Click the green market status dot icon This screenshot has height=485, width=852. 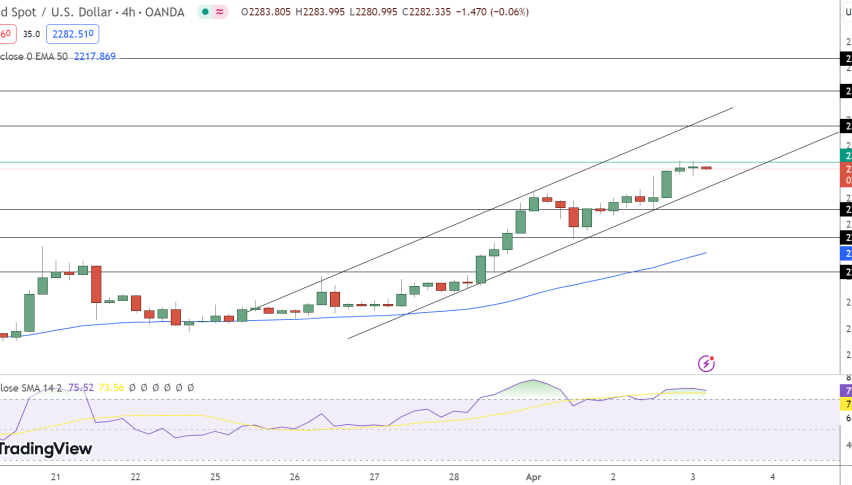205,12
